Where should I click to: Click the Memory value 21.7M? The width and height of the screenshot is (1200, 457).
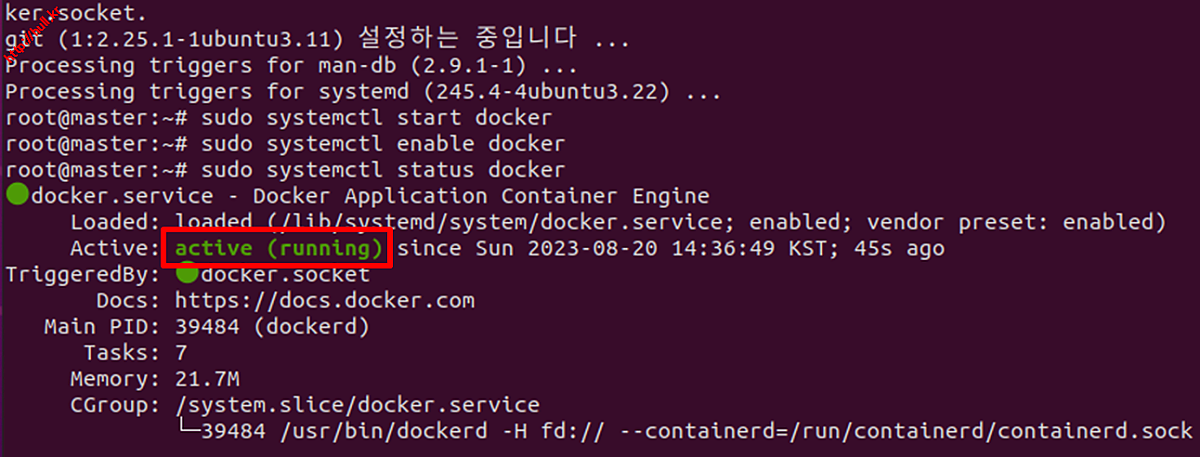point(207,379)
